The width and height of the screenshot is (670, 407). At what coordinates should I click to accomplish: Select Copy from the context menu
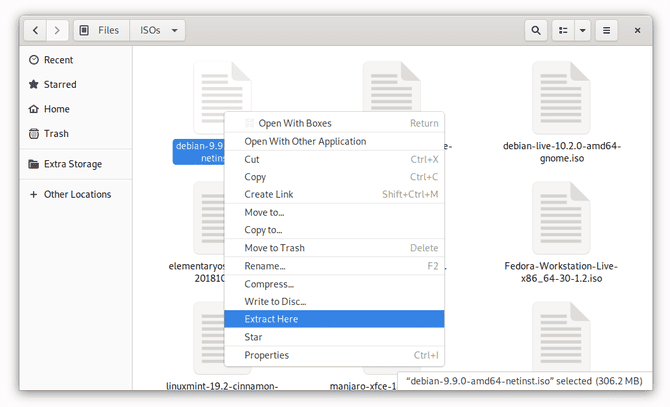pos(334,177)
